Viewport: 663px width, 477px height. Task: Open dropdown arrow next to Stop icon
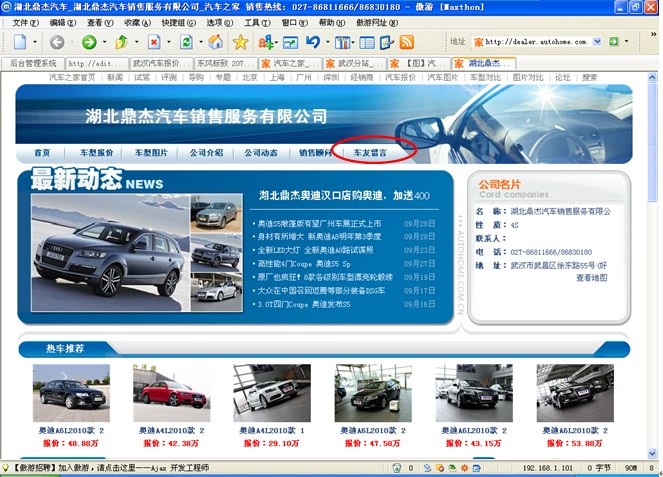pyautogui.click(x=169, y=42)
